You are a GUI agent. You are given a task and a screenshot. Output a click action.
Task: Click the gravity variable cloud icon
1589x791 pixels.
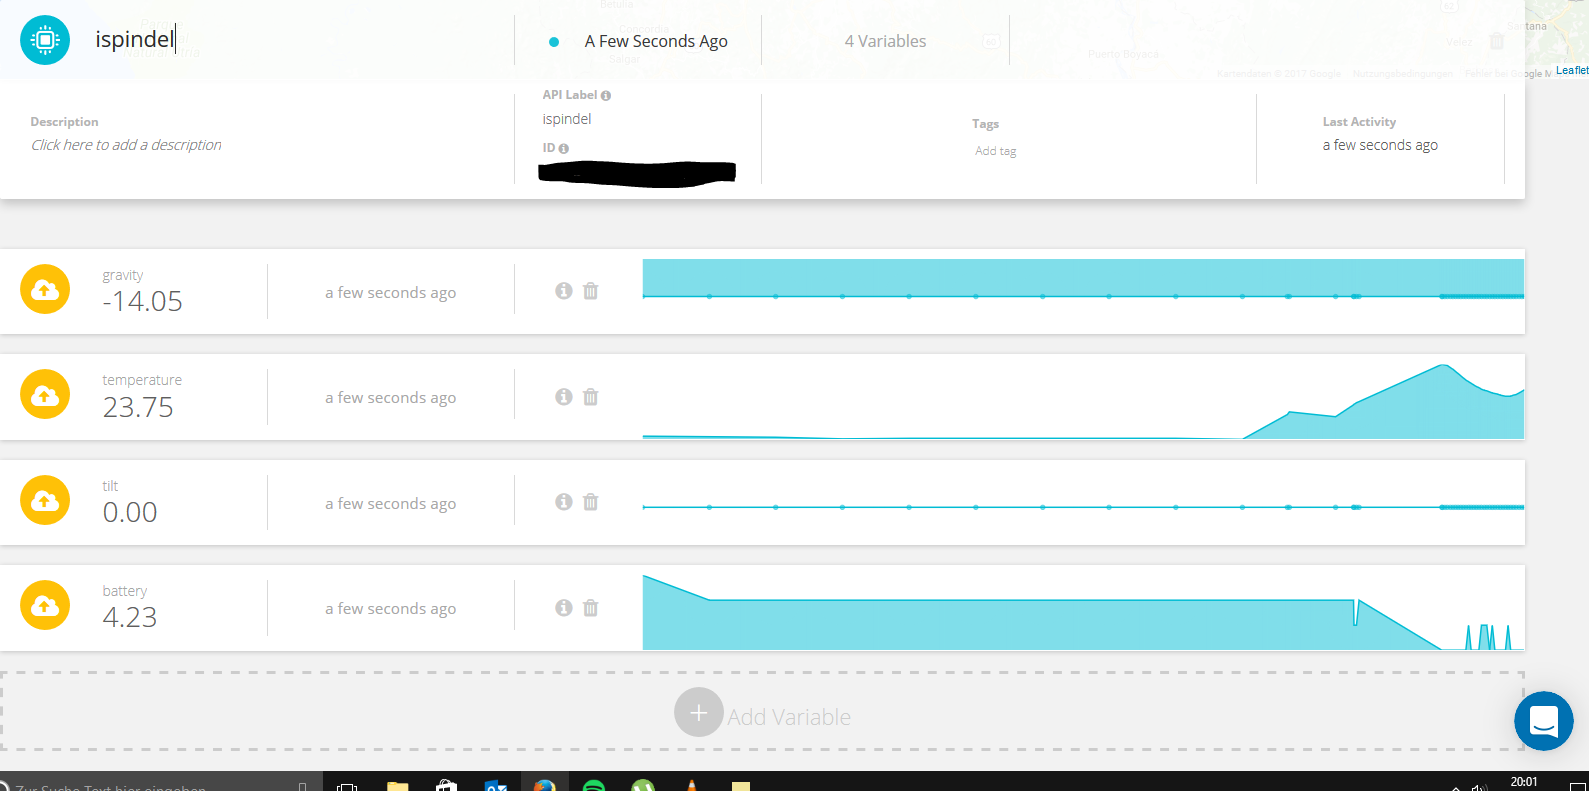coord(45,290)
